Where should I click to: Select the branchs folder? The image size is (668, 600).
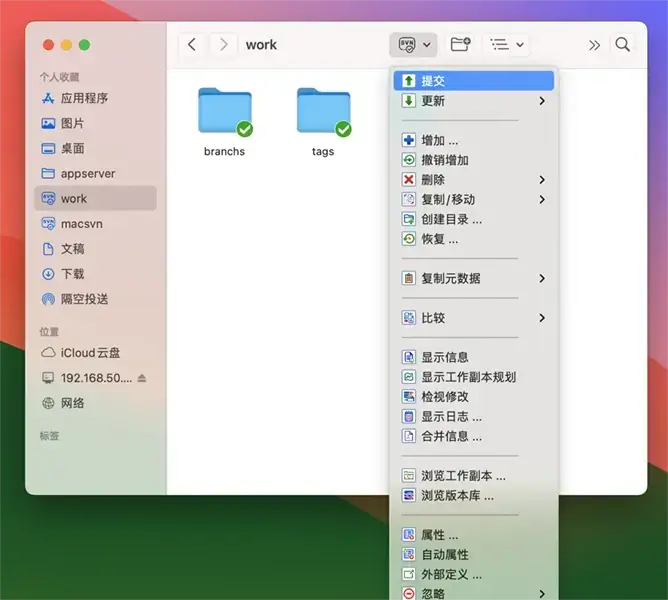pos(225,122)
